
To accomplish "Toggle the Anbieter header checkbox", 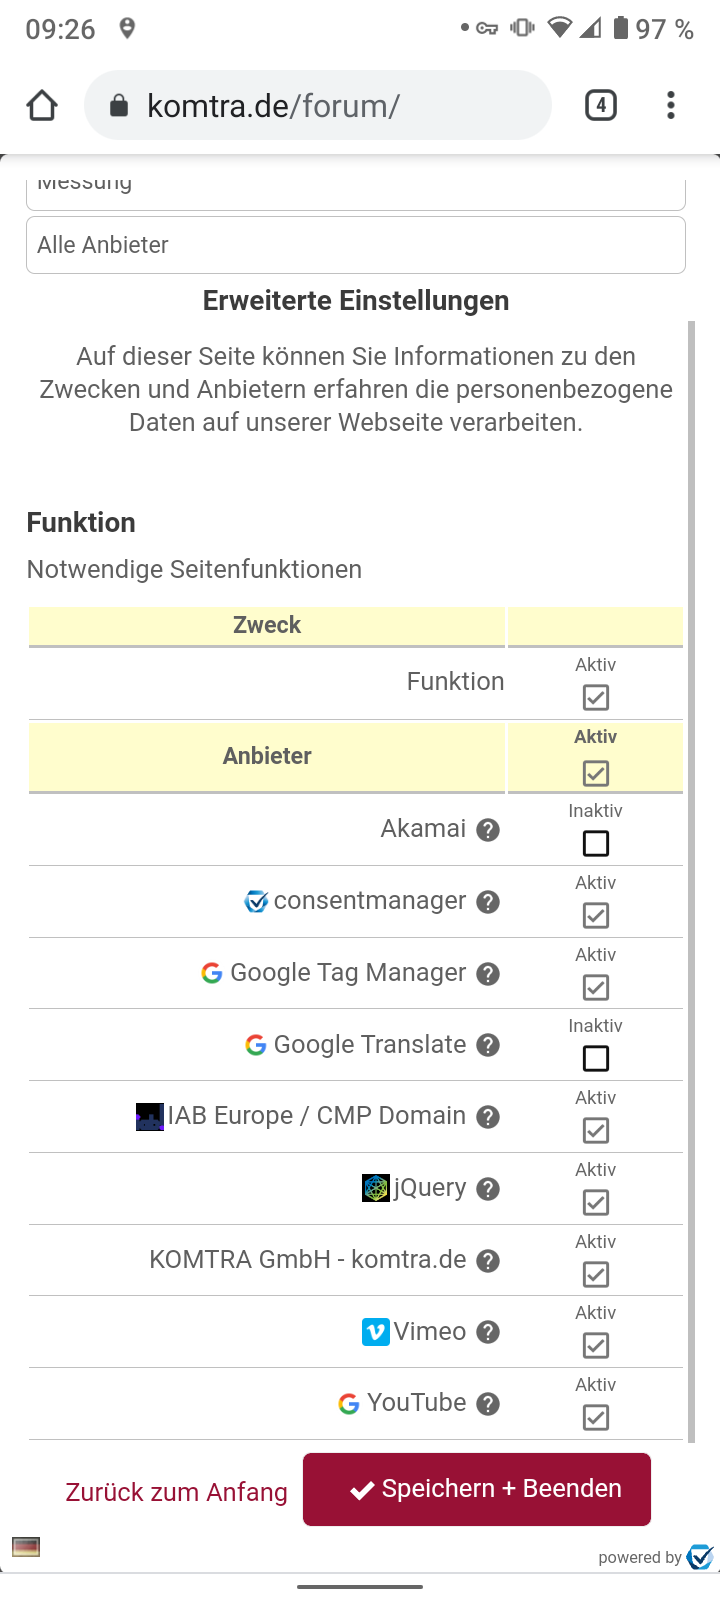I will click(x=596, y=773).
